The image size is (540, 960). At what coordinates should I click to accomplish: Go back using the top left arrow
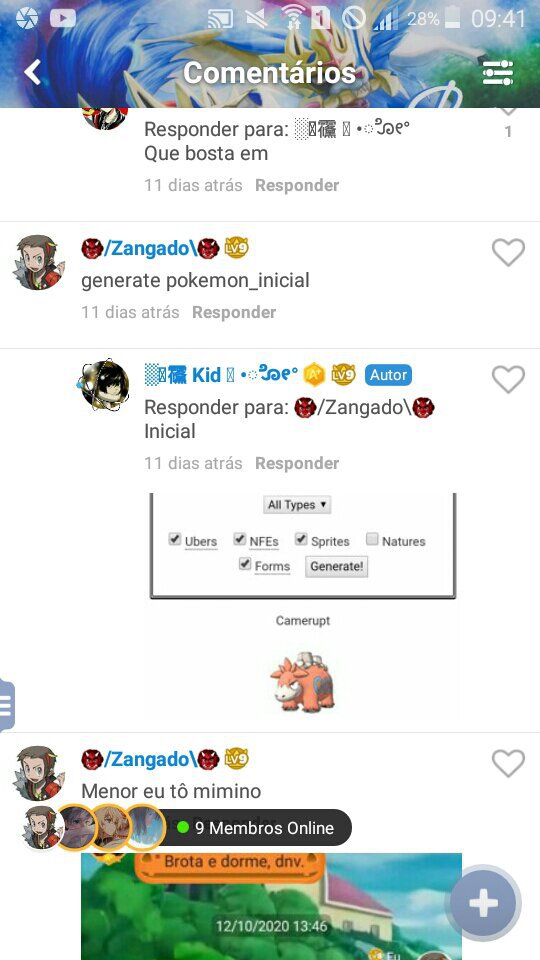(x=32, y=72)
